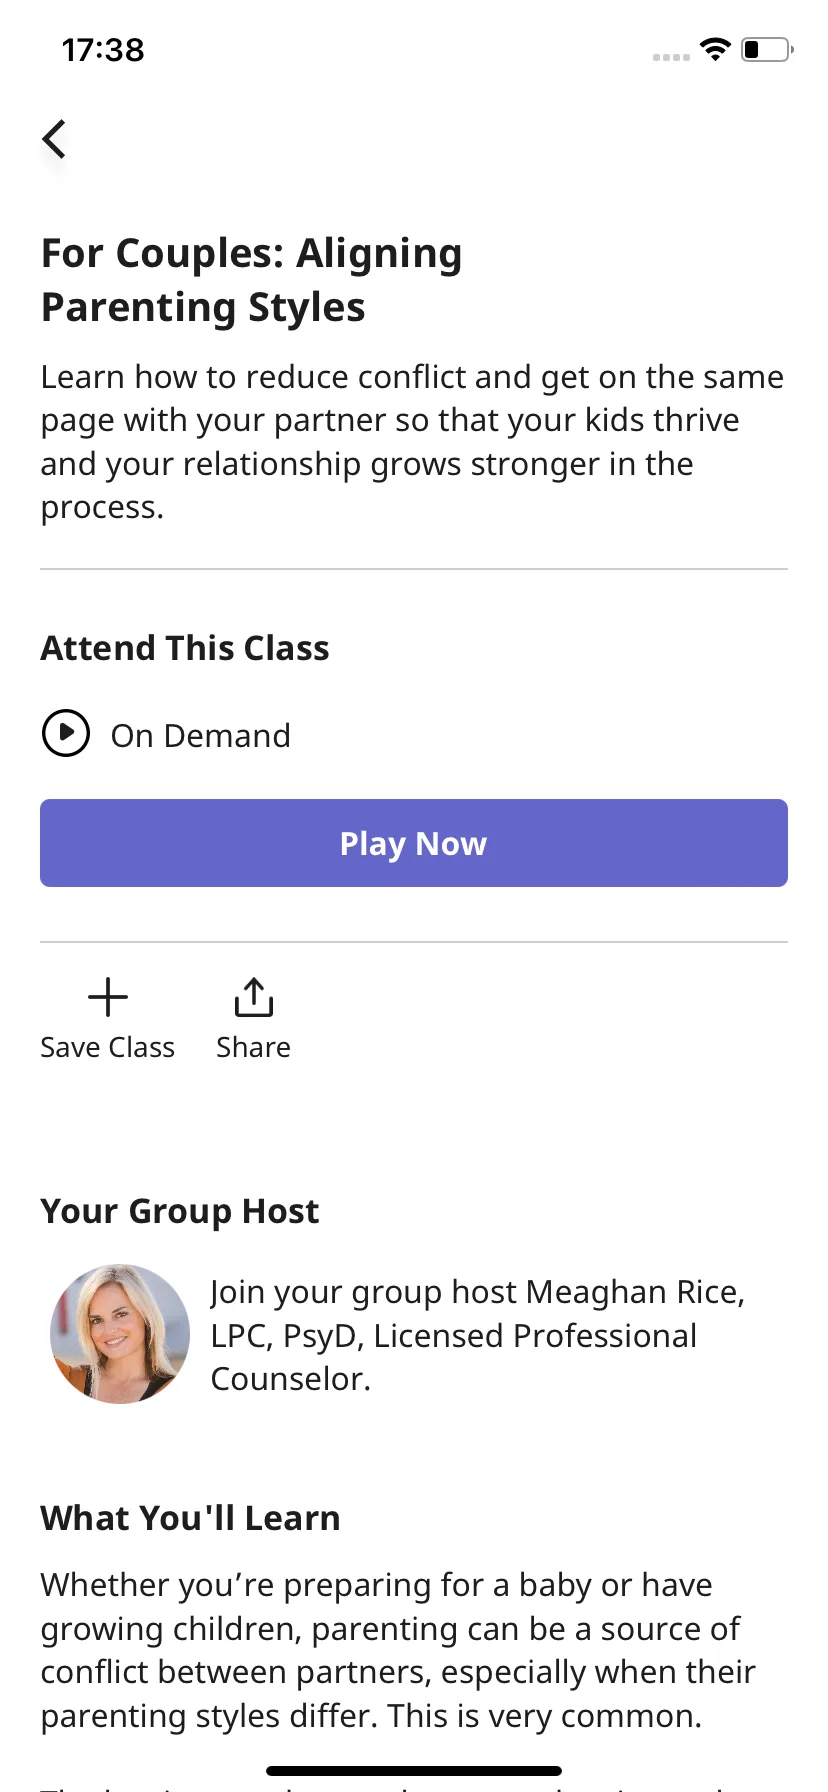Start the class with Play Now
828x1792 pixels.
click(414, 843)
